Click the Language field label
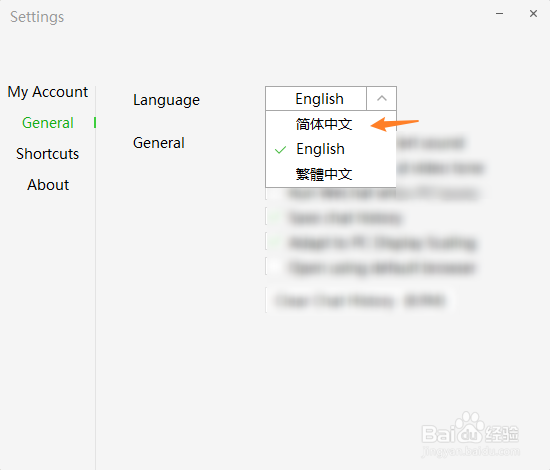Image resolution: width=550 pixels, height=470 pixels. 166,100
